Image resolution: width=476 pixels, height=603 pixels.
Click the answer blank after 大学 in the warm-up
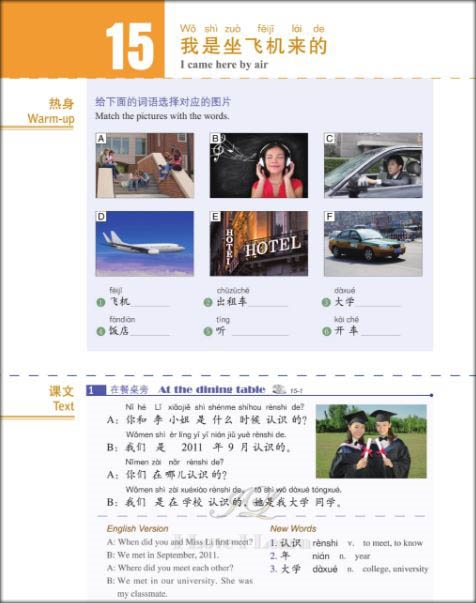378,302
